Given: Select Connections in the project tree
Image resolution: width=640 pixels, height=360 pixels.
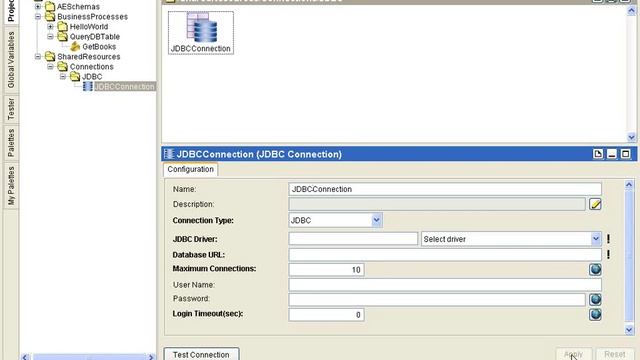Looking at the screenshot, I should [91, 67].
